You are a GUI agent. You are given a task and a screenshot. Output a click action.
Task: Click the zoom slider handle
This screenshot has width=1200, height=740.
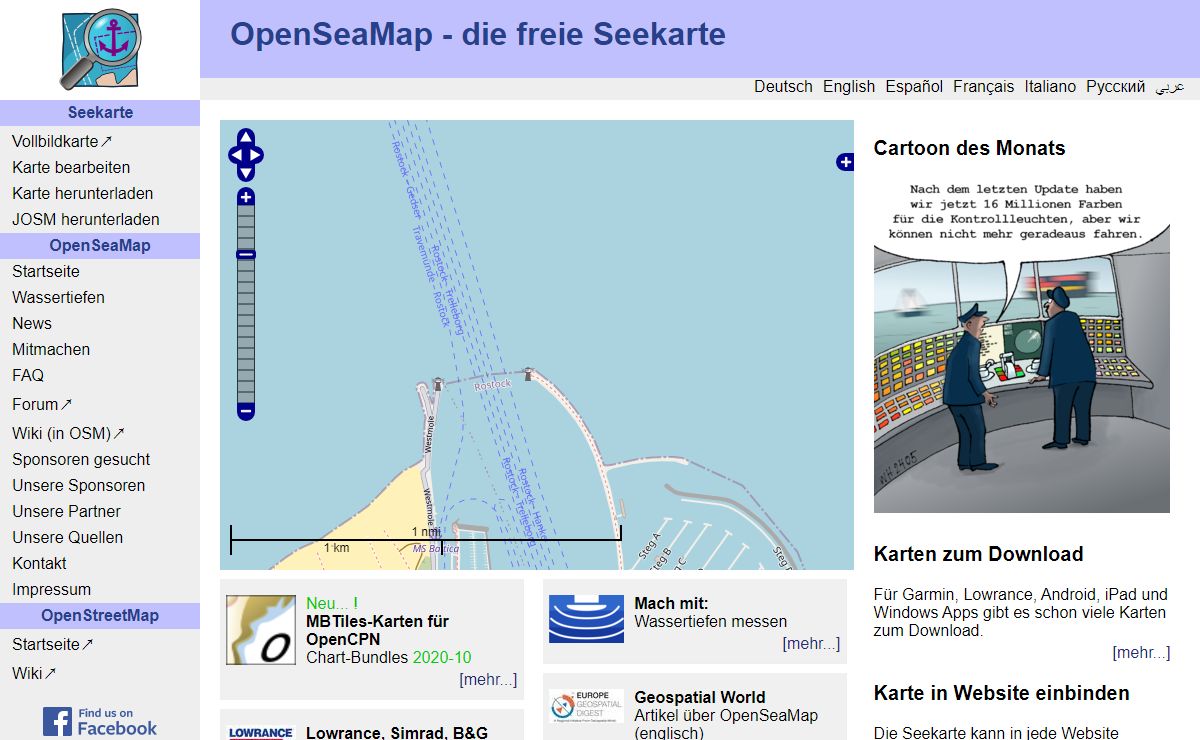246,254
